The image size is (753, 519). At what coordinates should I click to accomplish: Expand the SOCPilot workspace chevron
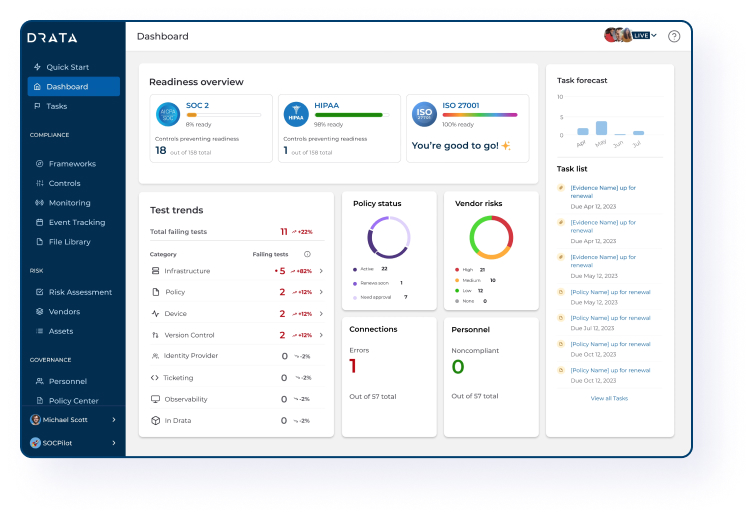point(114,443)
